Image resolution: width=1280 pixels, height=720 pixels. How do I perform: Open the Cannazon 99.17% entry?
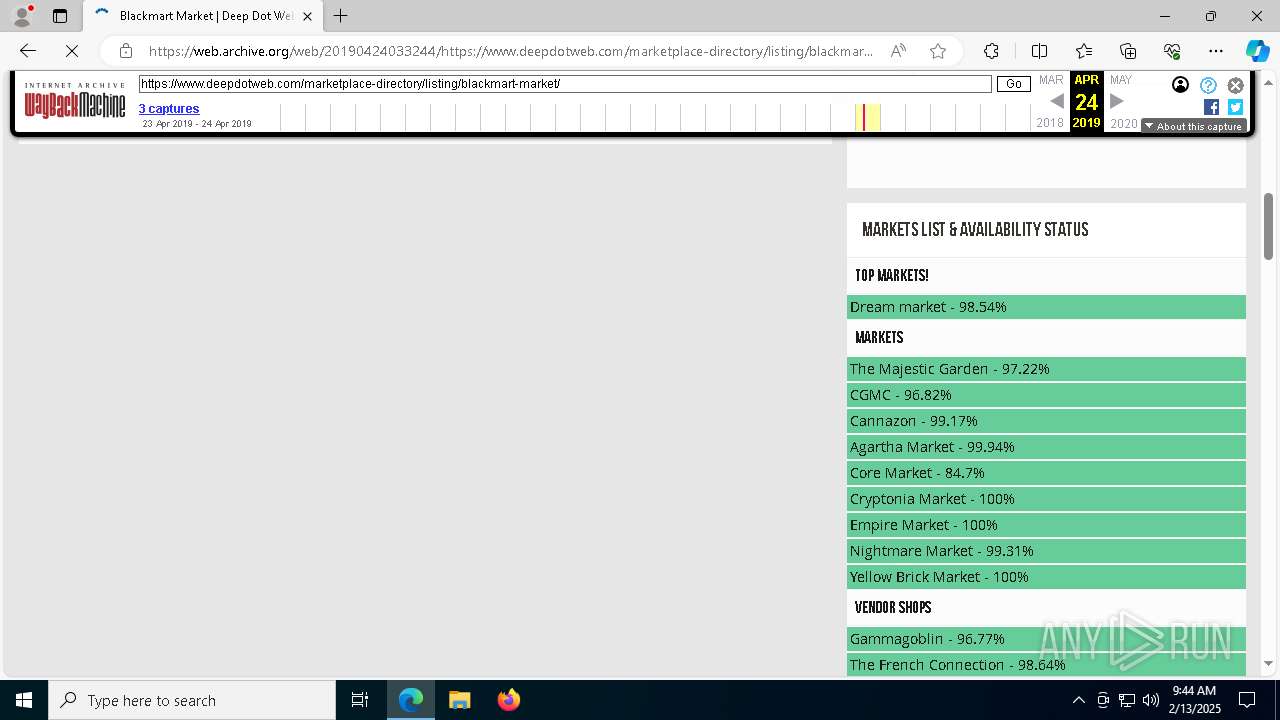click(1046, 421)
